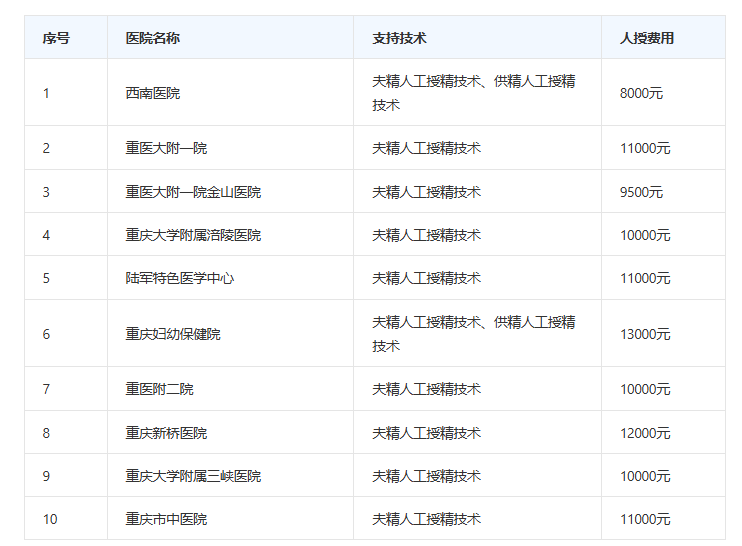
Task: Select the 陆军特色医学中心 cell
Action: (180, 278)
